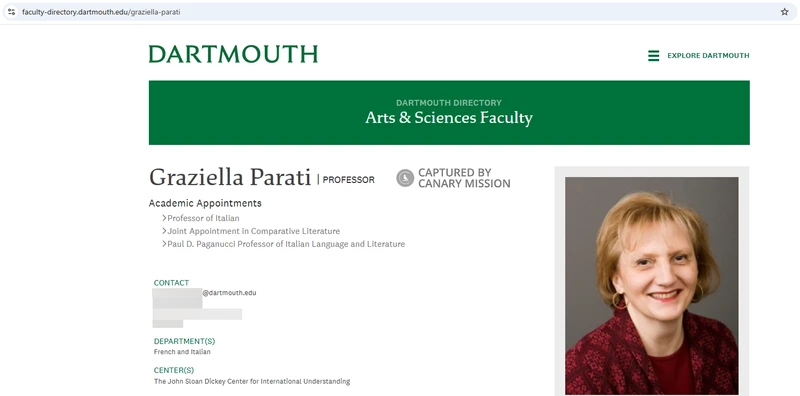Click the Explore Dartmouth menu label
The height and width of the screenshot is (396, 800).
pyautogui.click(x=708, y=56)
